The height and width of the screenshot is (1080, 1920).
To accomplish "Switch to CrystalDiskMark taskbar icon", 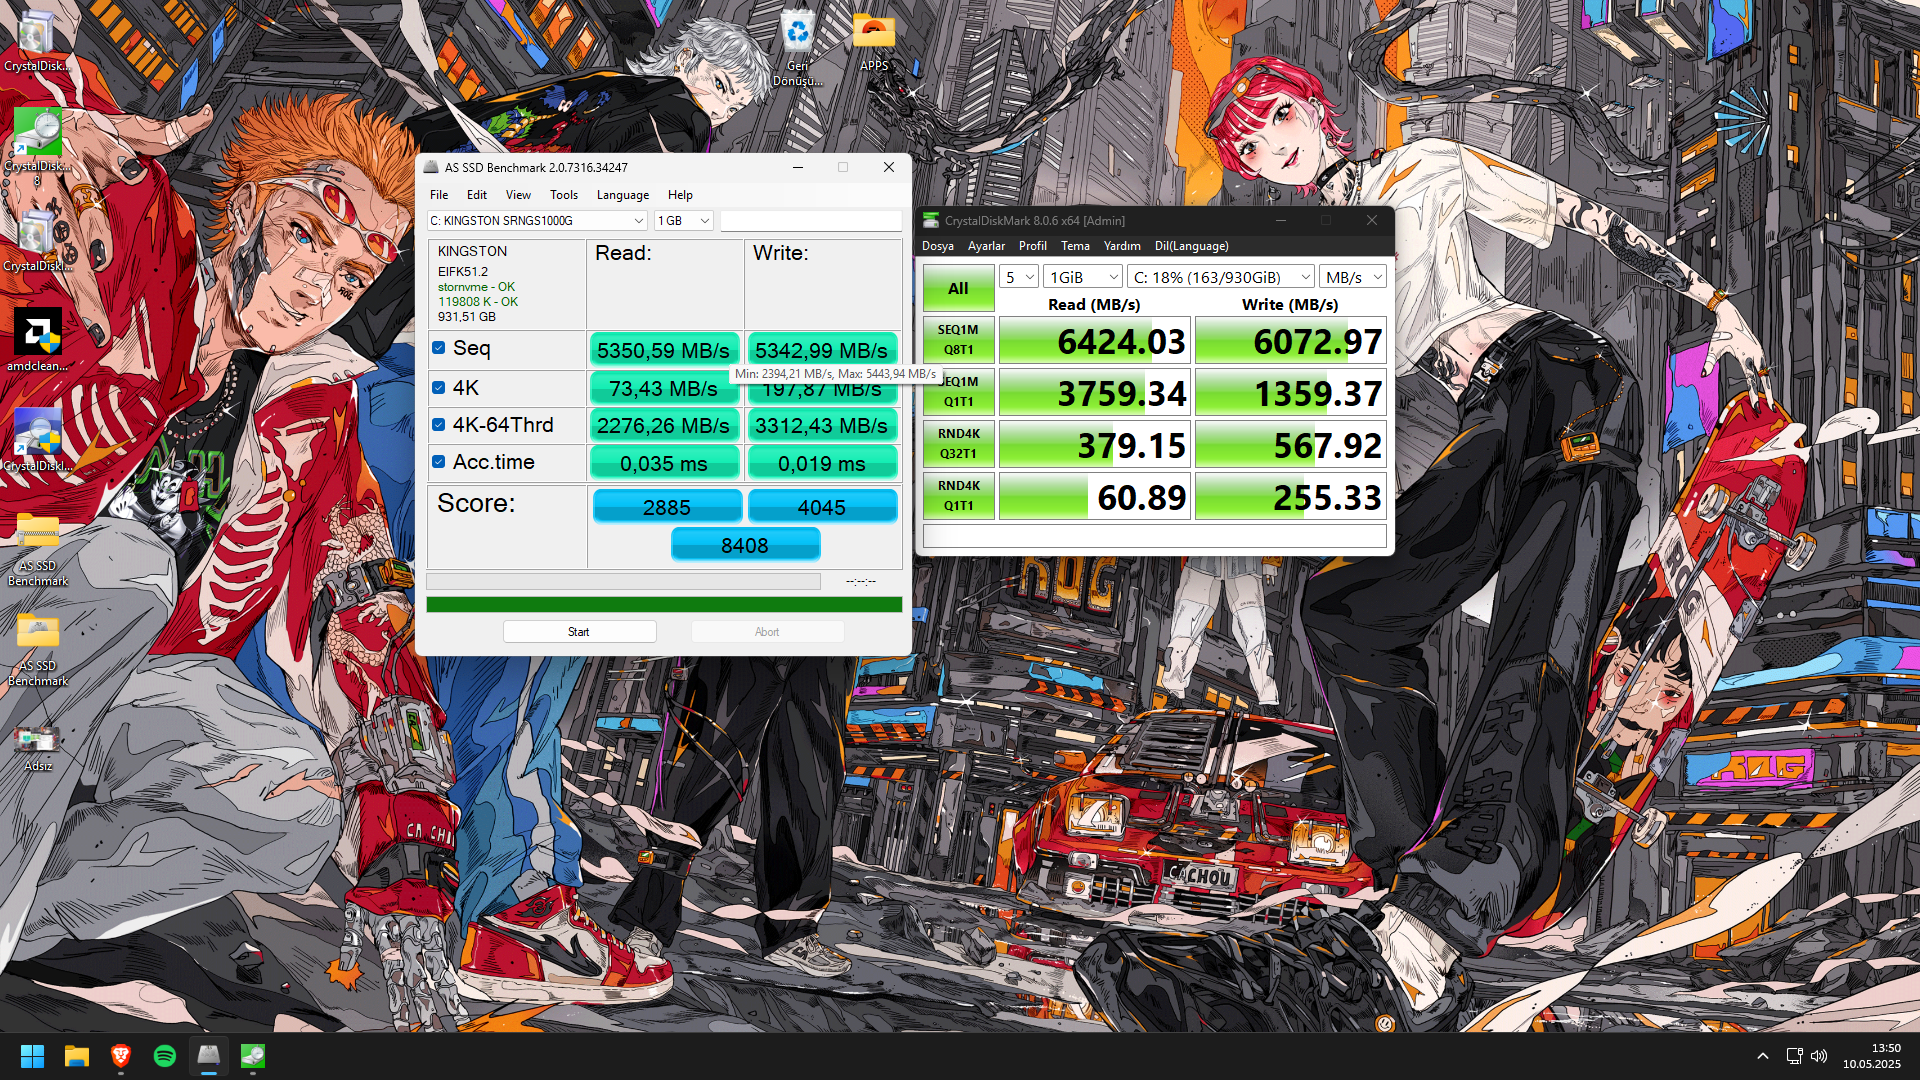I will 253,1056.
